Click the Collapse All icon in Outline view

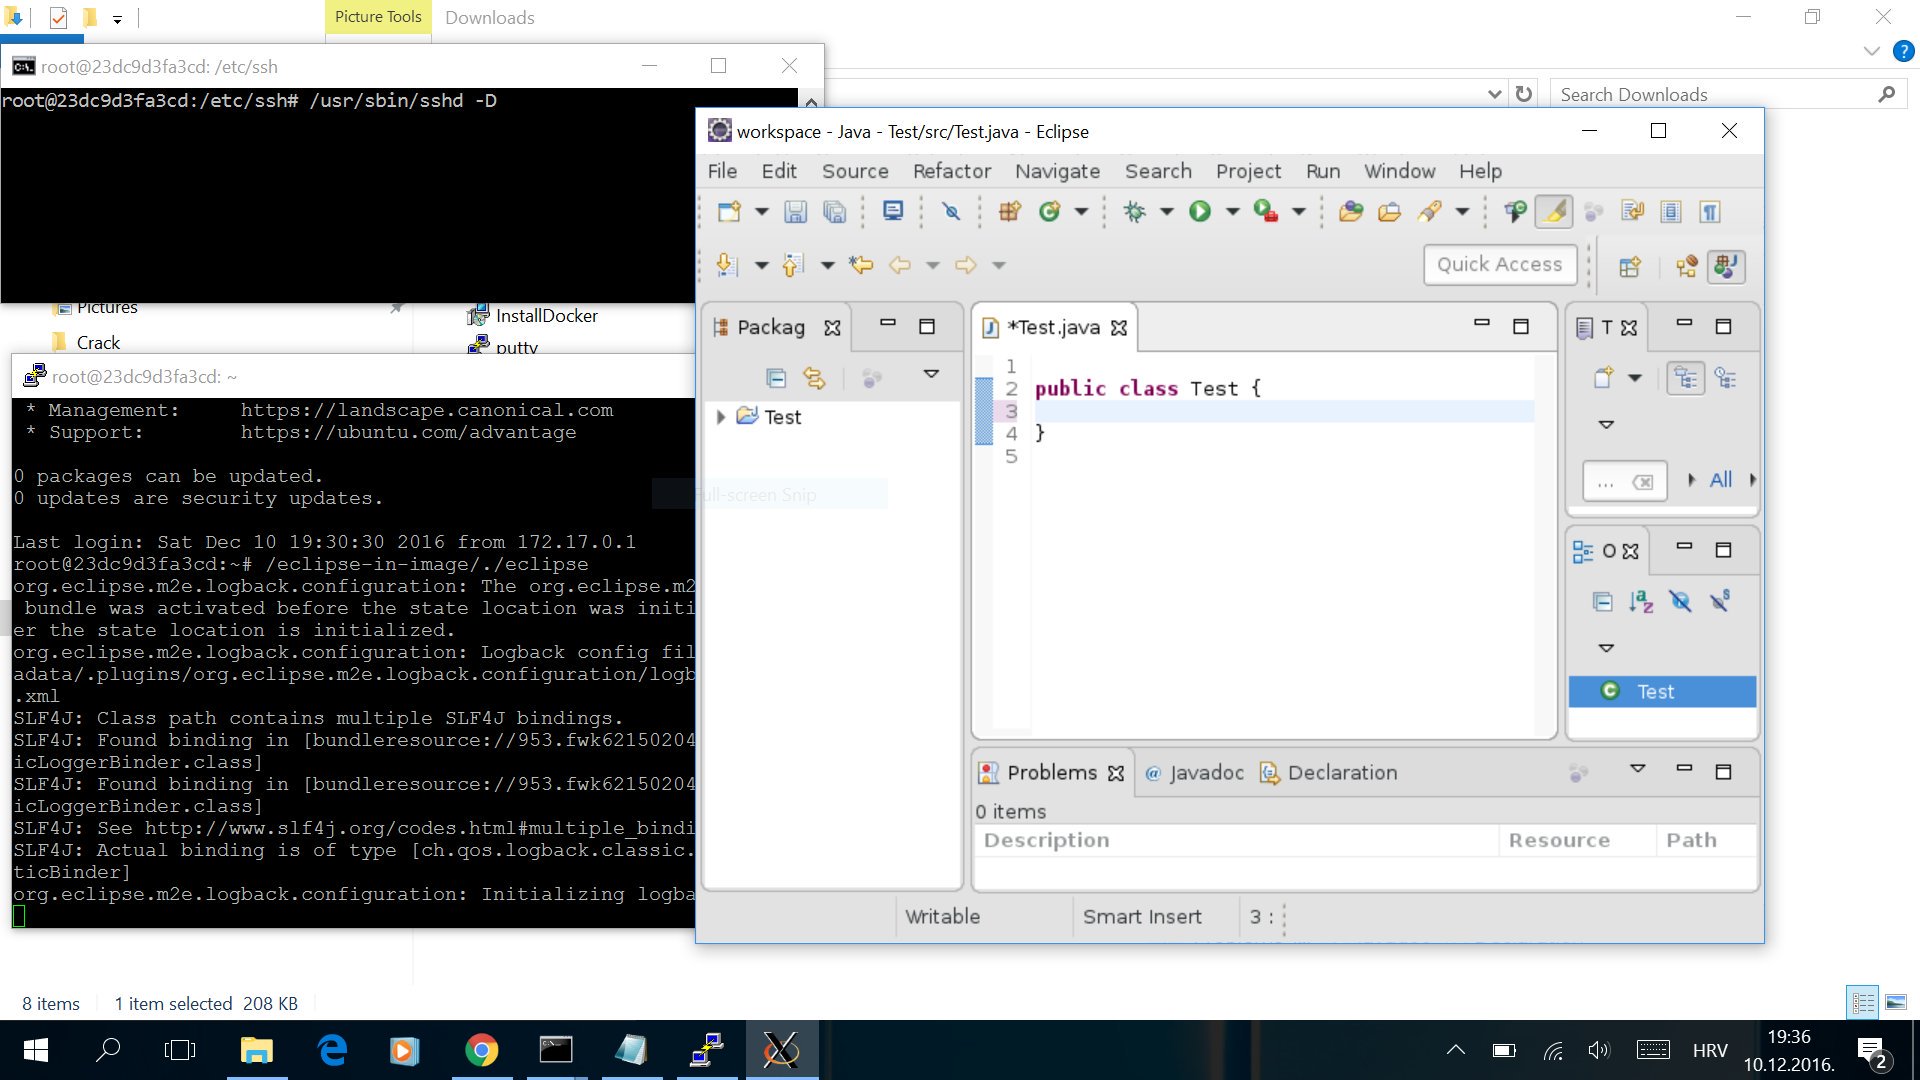pyautogui.click(x=1602, y=601)
